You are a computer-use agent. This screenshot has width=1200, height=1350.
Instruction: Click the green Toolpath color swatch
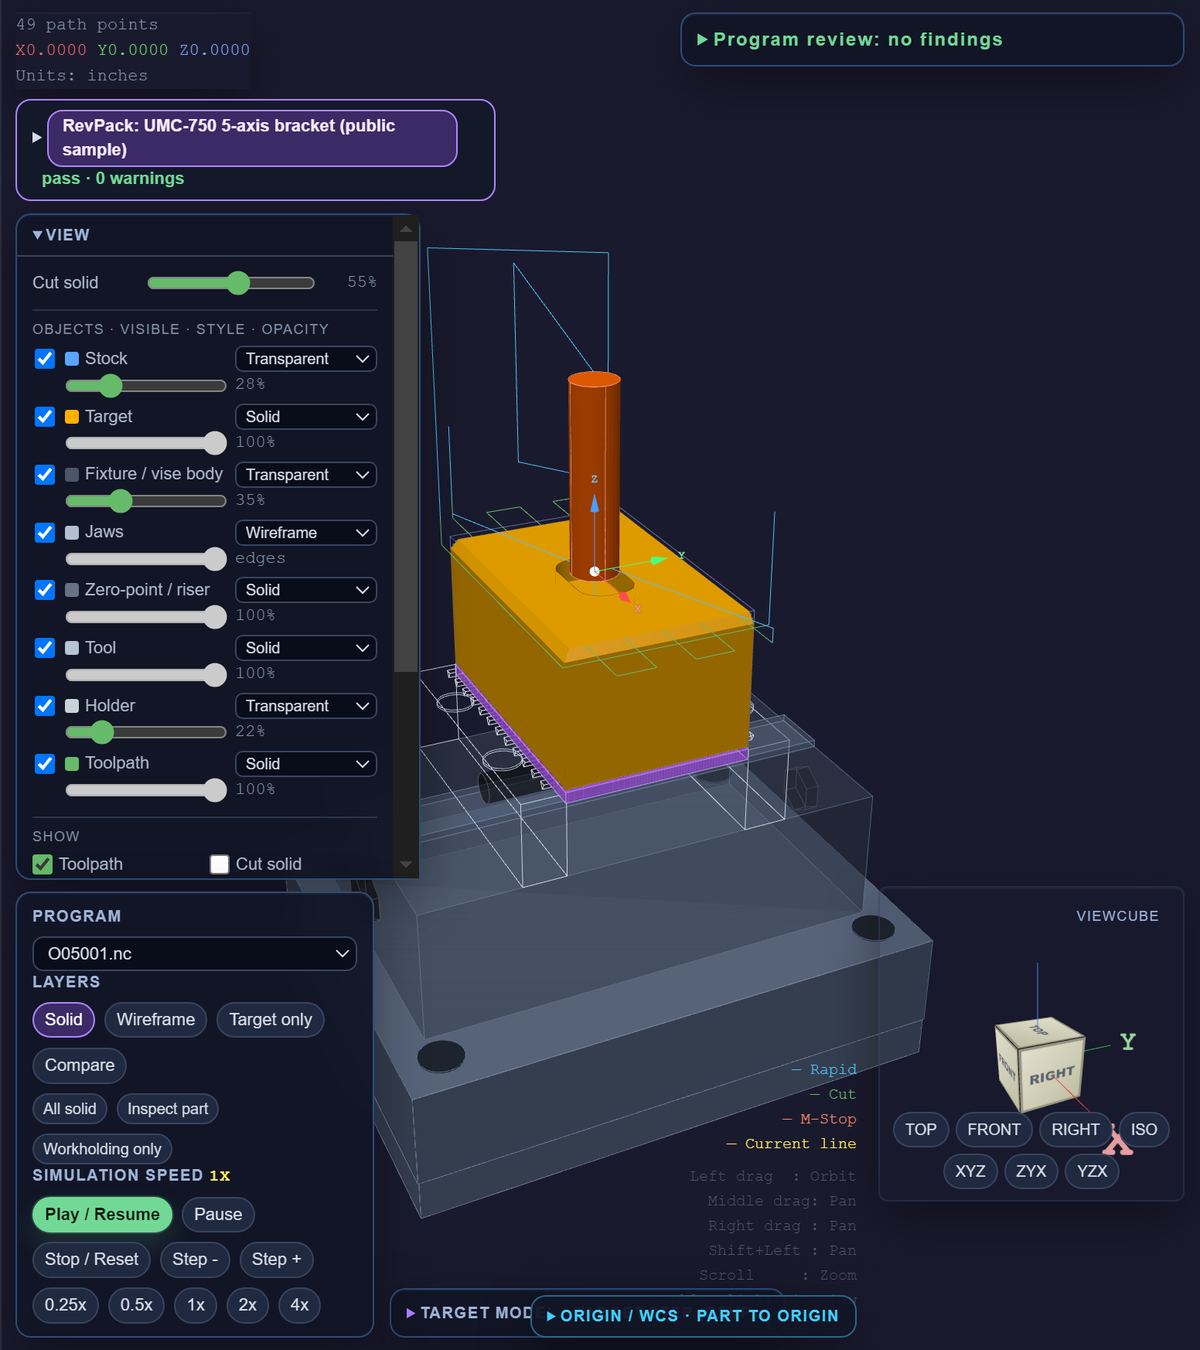click(x=72, y=764)
